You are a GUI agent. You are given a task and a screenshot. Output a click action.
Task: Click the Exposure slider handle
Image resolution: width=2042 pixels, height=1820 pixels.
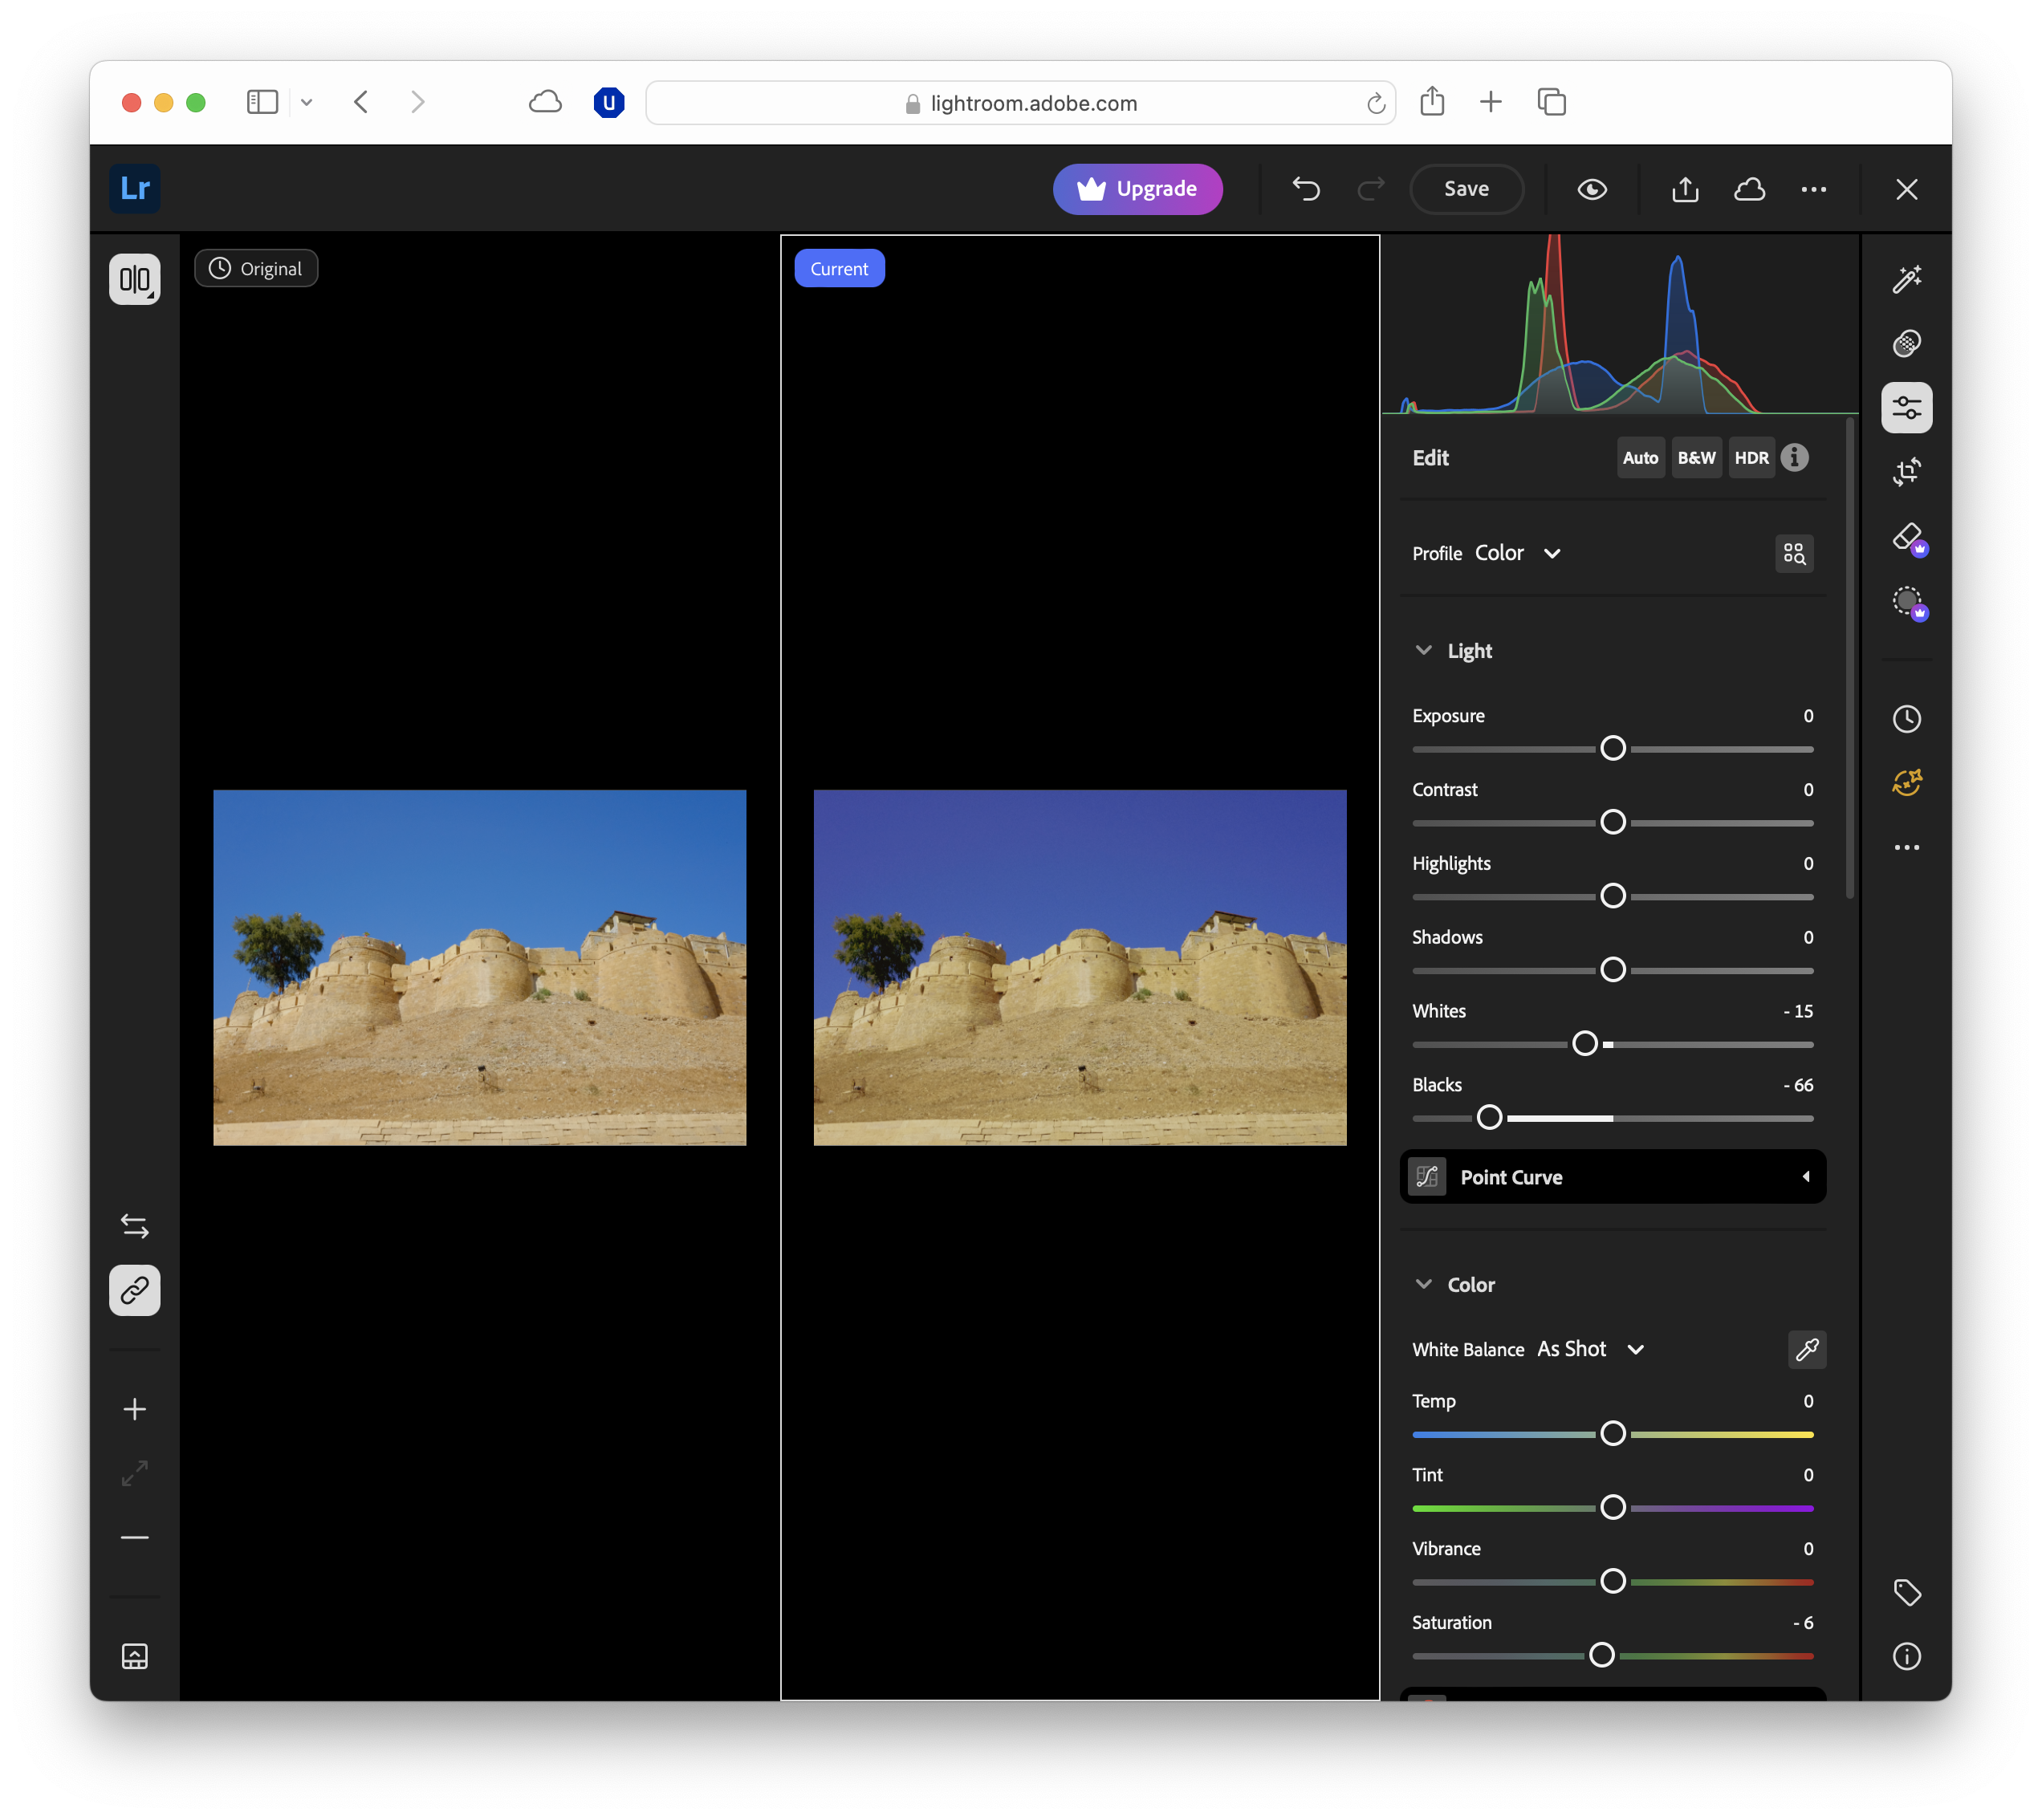coord(1612,749)
